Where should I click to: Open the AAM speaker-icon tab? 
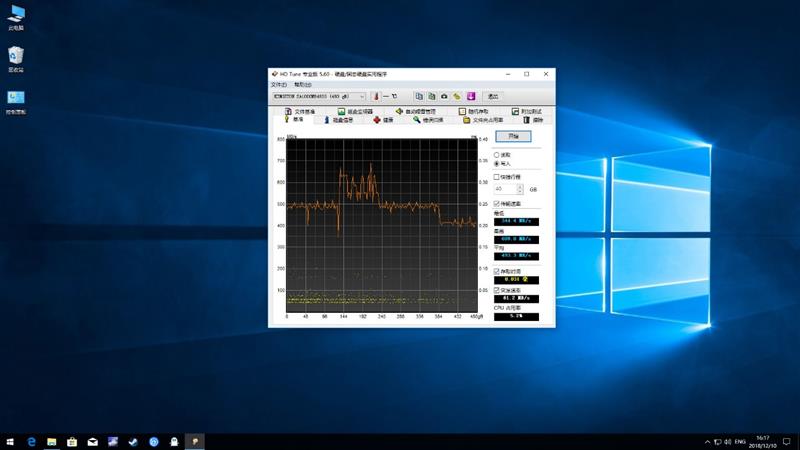pos(416,111)
